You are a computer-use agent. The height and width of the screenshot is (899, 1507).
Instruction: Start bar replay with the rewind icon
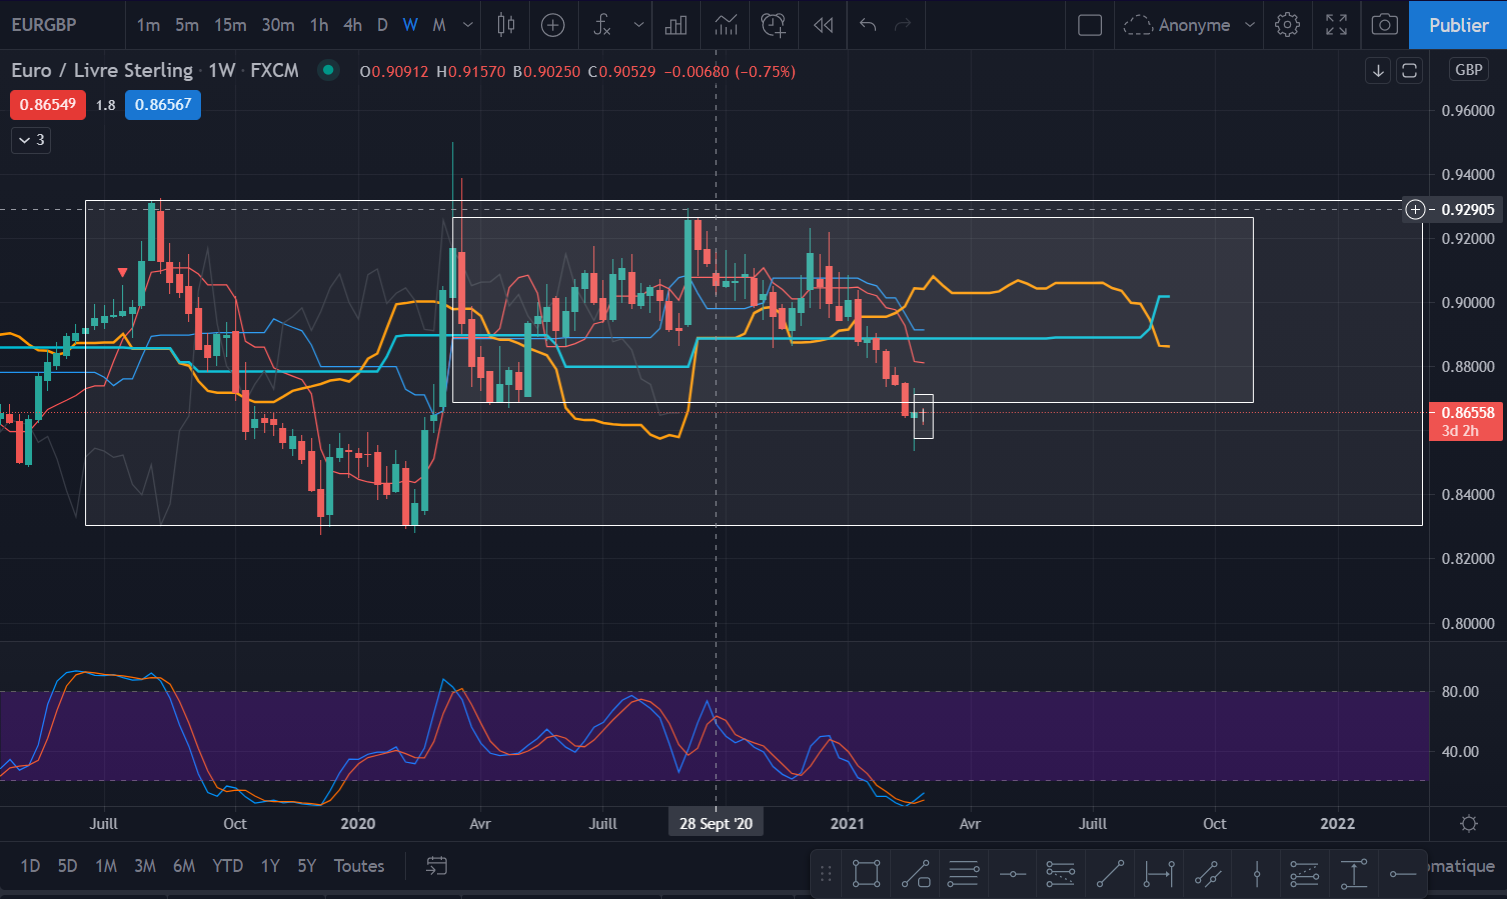823,25
